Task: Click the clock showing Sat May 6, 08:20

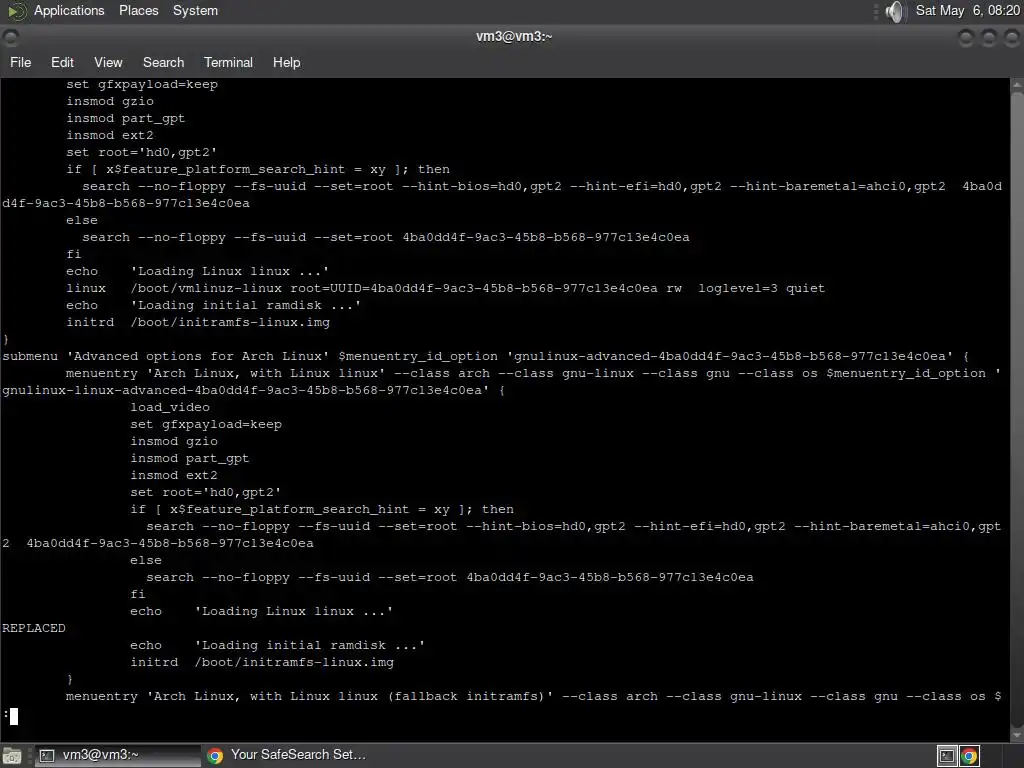Action: pyautogui.click(x=967, y=10)
